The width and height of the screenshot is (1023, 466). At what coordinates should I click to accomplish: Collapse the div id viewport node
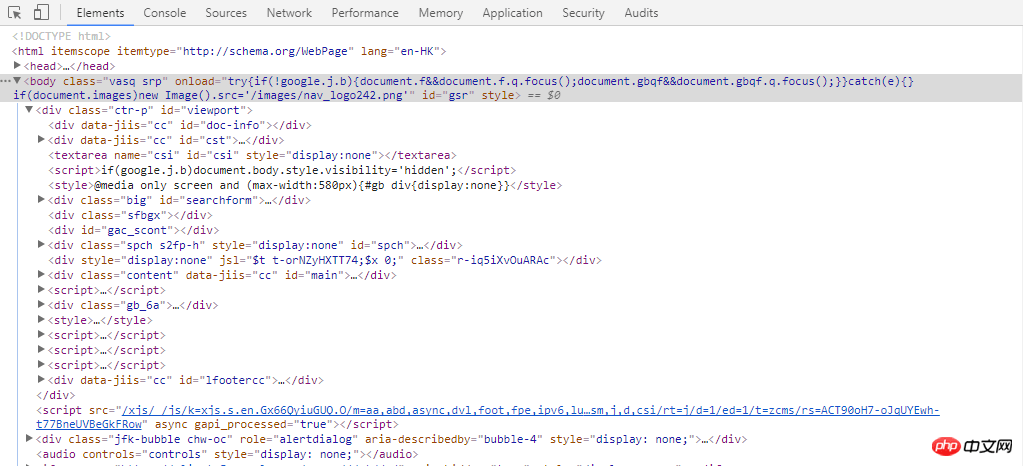tap(29, 110)
